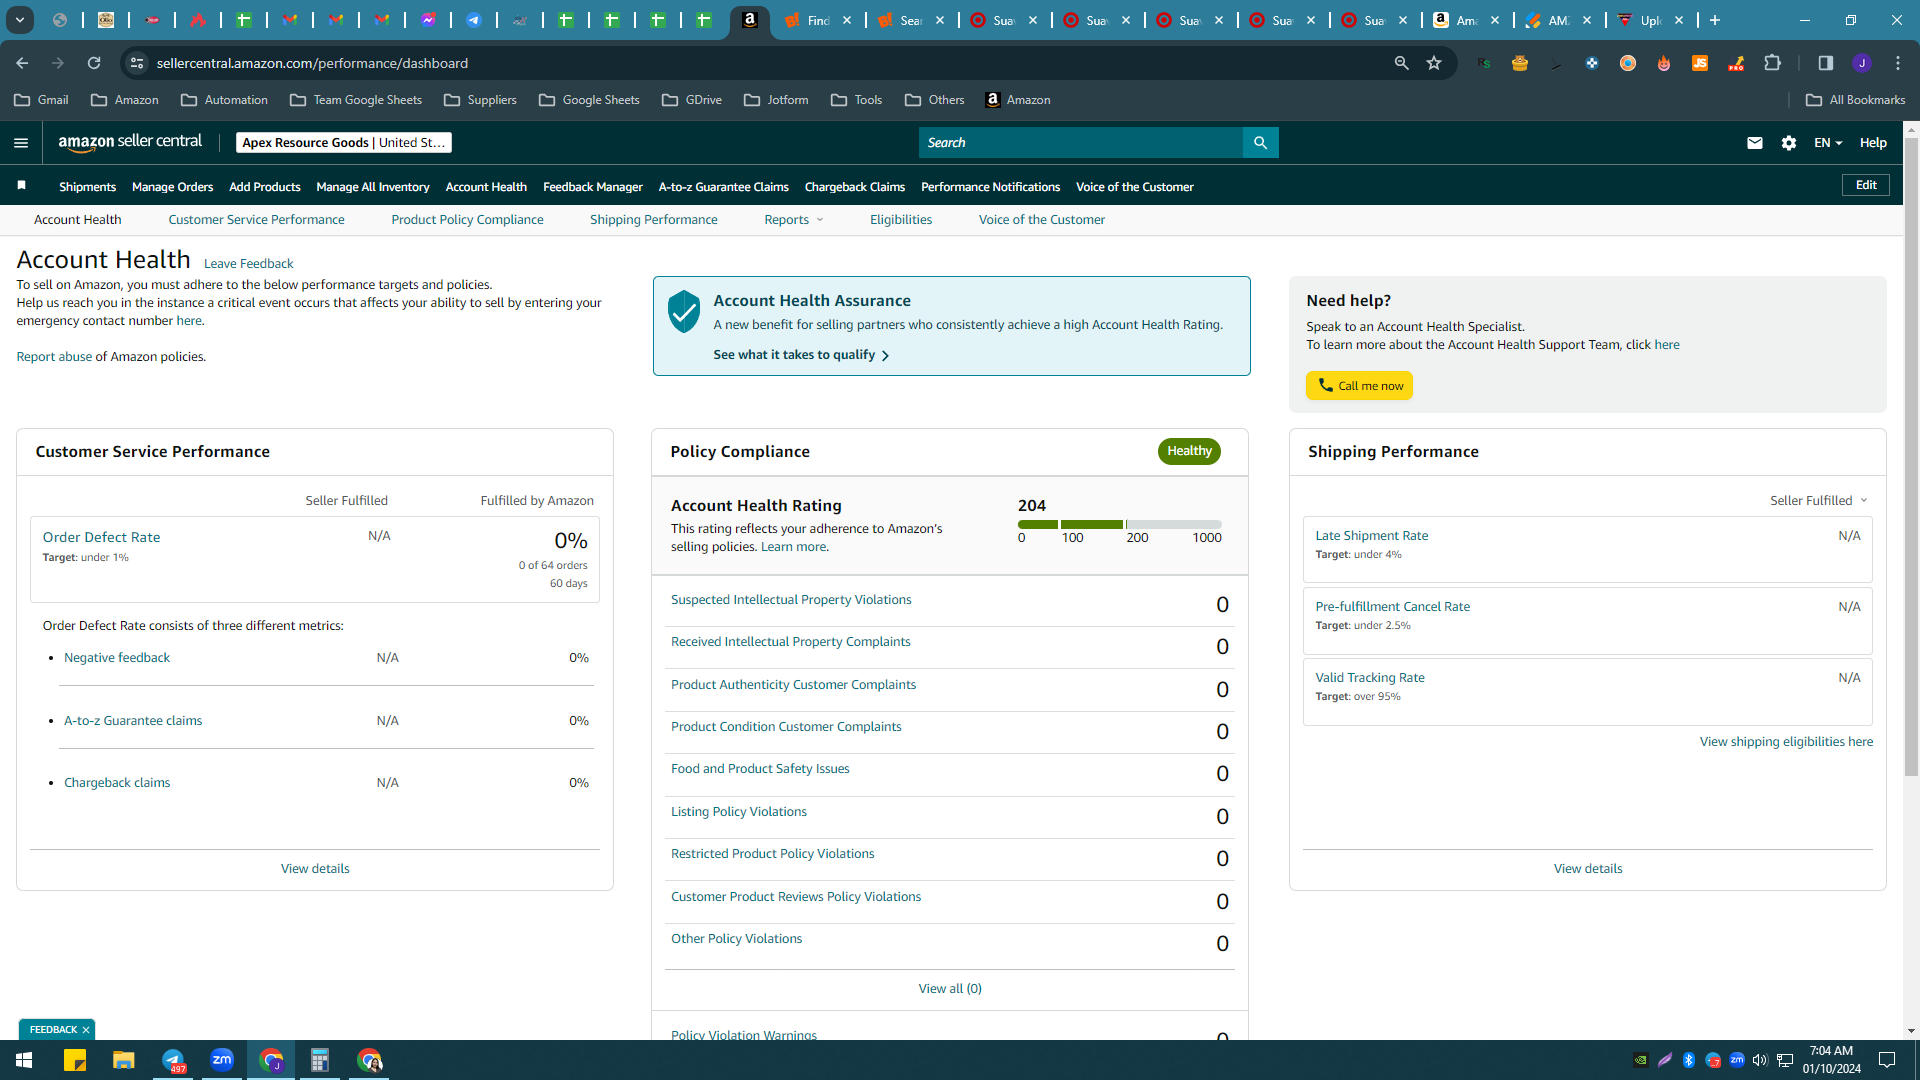The image size is (1920, 1080).
Task: Open the Chrome three-dot menu
Action: [x=1898, y=63]
